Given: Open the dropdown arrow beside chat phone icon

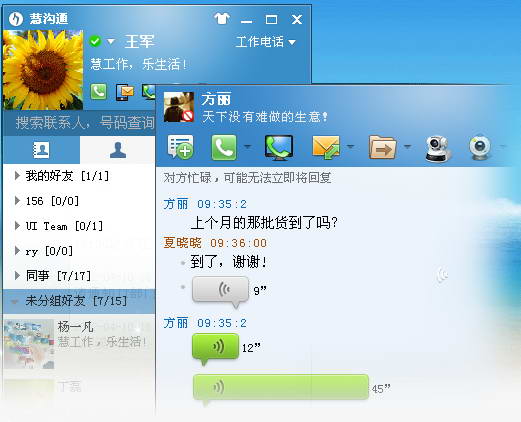Looking at the screenshot, I should 248,146.
